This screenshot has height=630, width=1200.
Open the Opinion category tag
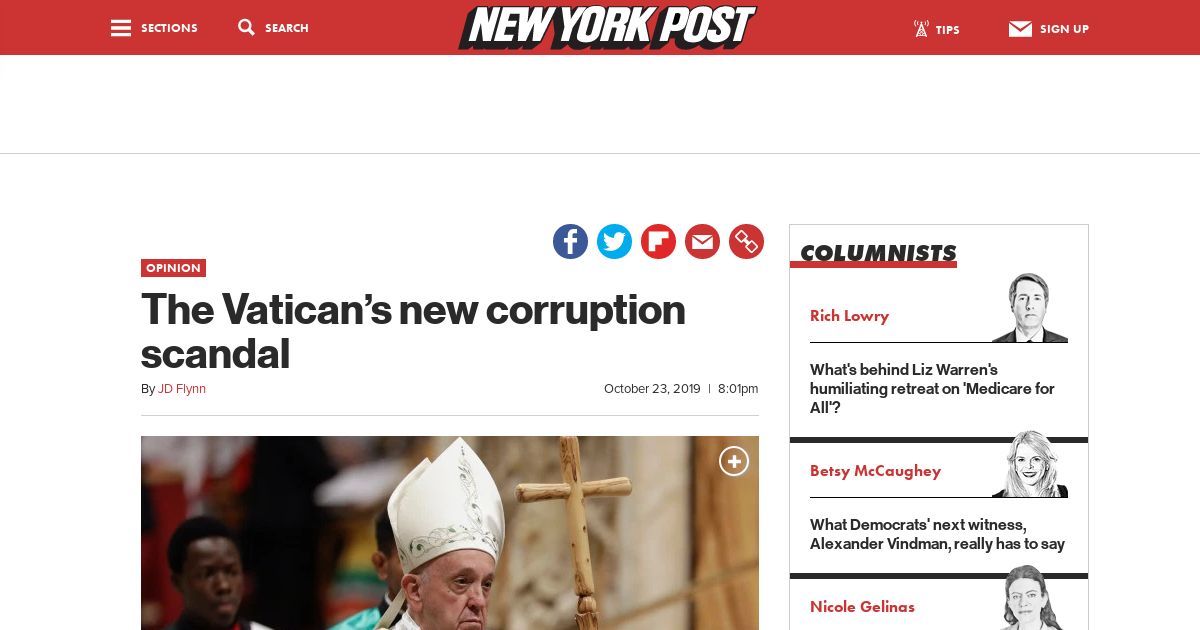click(x=173, y=268)
